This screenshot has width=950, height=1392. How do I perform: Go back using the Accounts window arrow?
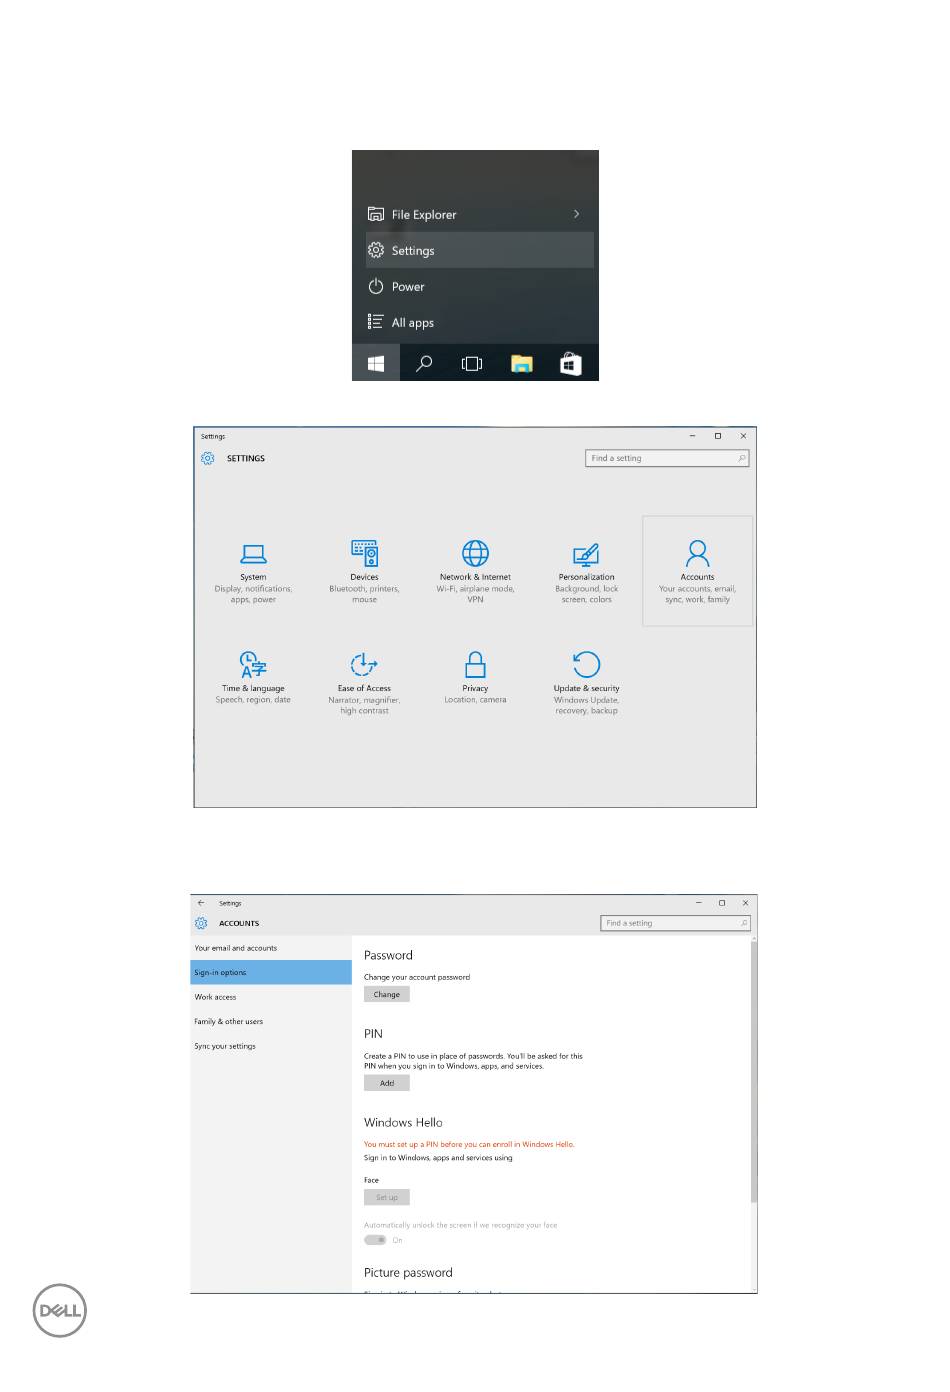201,903
